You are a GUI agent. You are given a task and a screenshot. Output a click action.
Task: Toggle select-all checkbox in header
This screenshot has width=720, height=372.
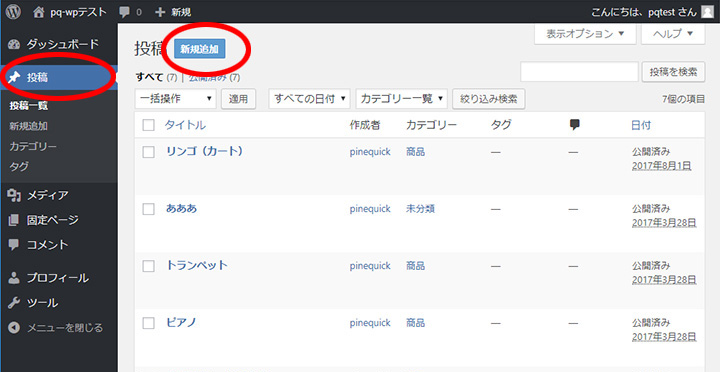point(148,125)
